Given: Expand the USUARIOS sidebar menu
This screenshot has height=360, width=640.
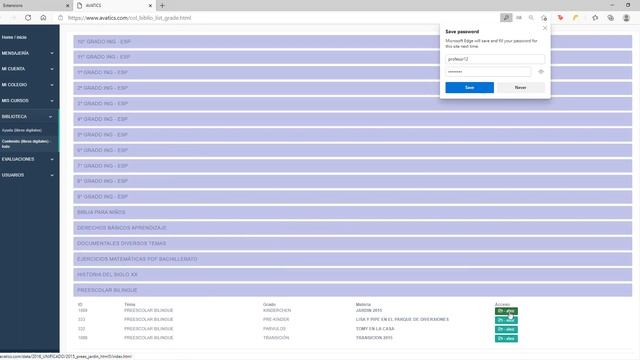Looking at the screenshot, I should click(x=29, y=175).
